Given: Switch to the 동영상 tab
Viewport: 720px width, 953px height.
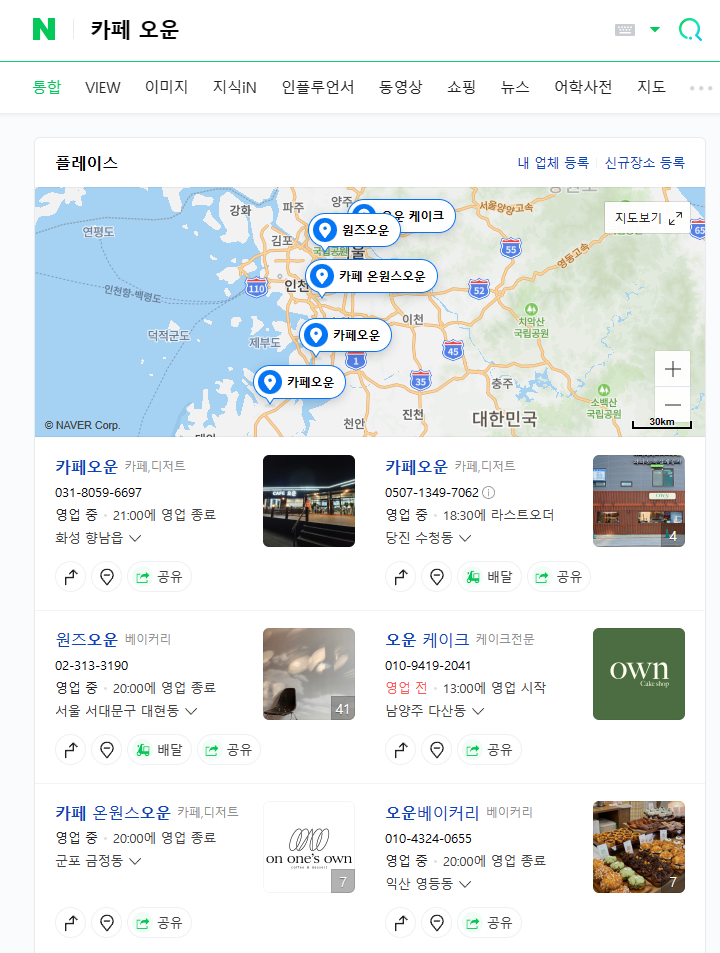Looking at the screenshot, I should pos(400,87).
